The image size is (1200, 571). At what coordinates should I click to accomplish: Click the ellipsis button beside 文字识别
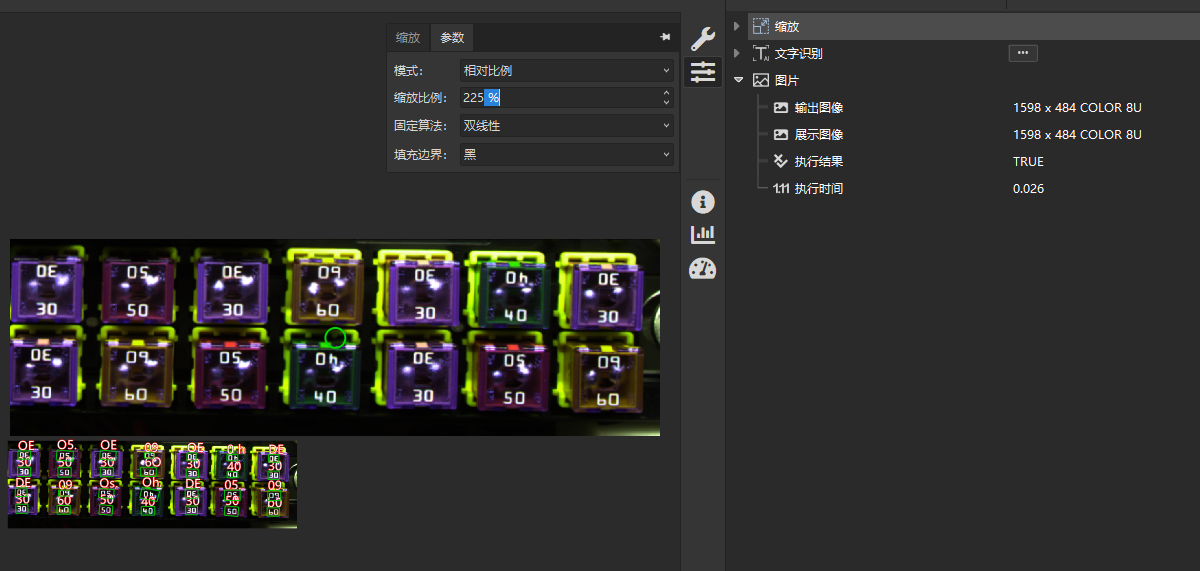[1022, 53]
